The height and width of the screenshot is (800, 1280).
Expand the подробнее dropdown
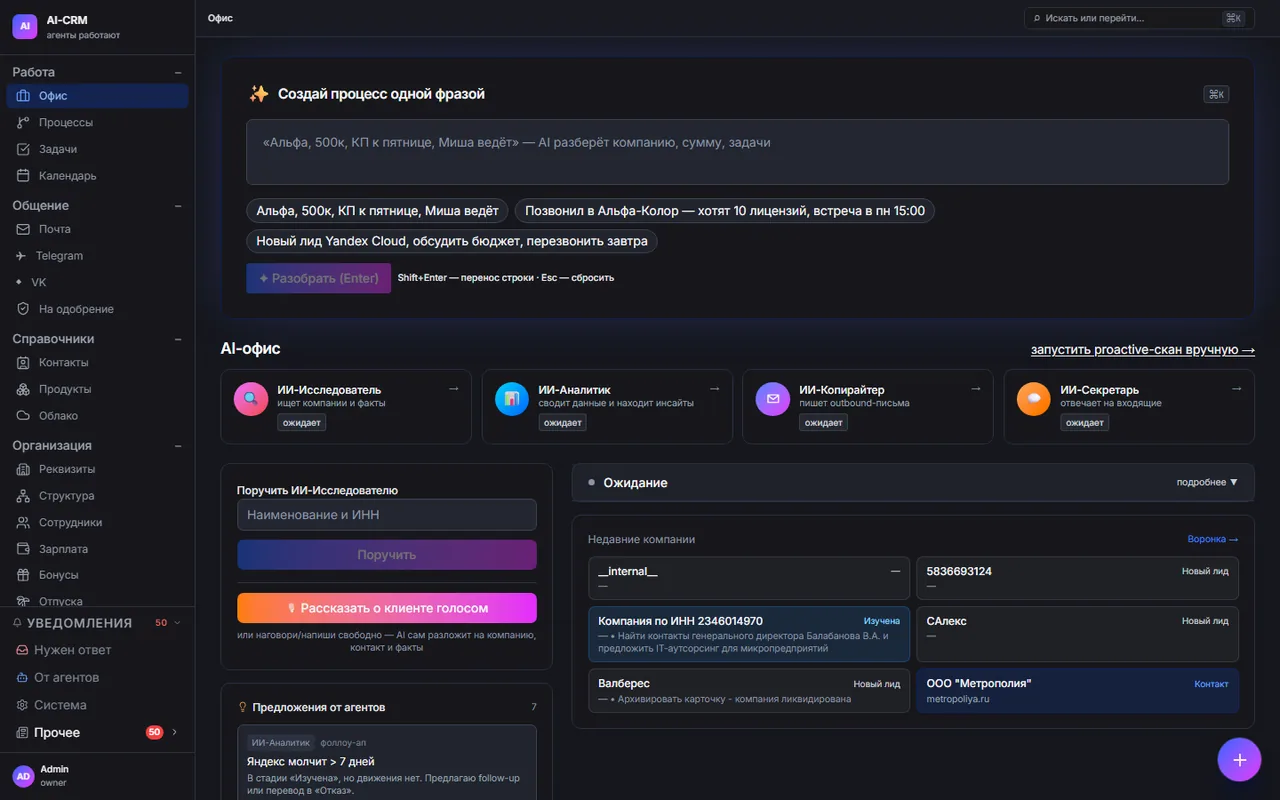(x=1207, y=482)
